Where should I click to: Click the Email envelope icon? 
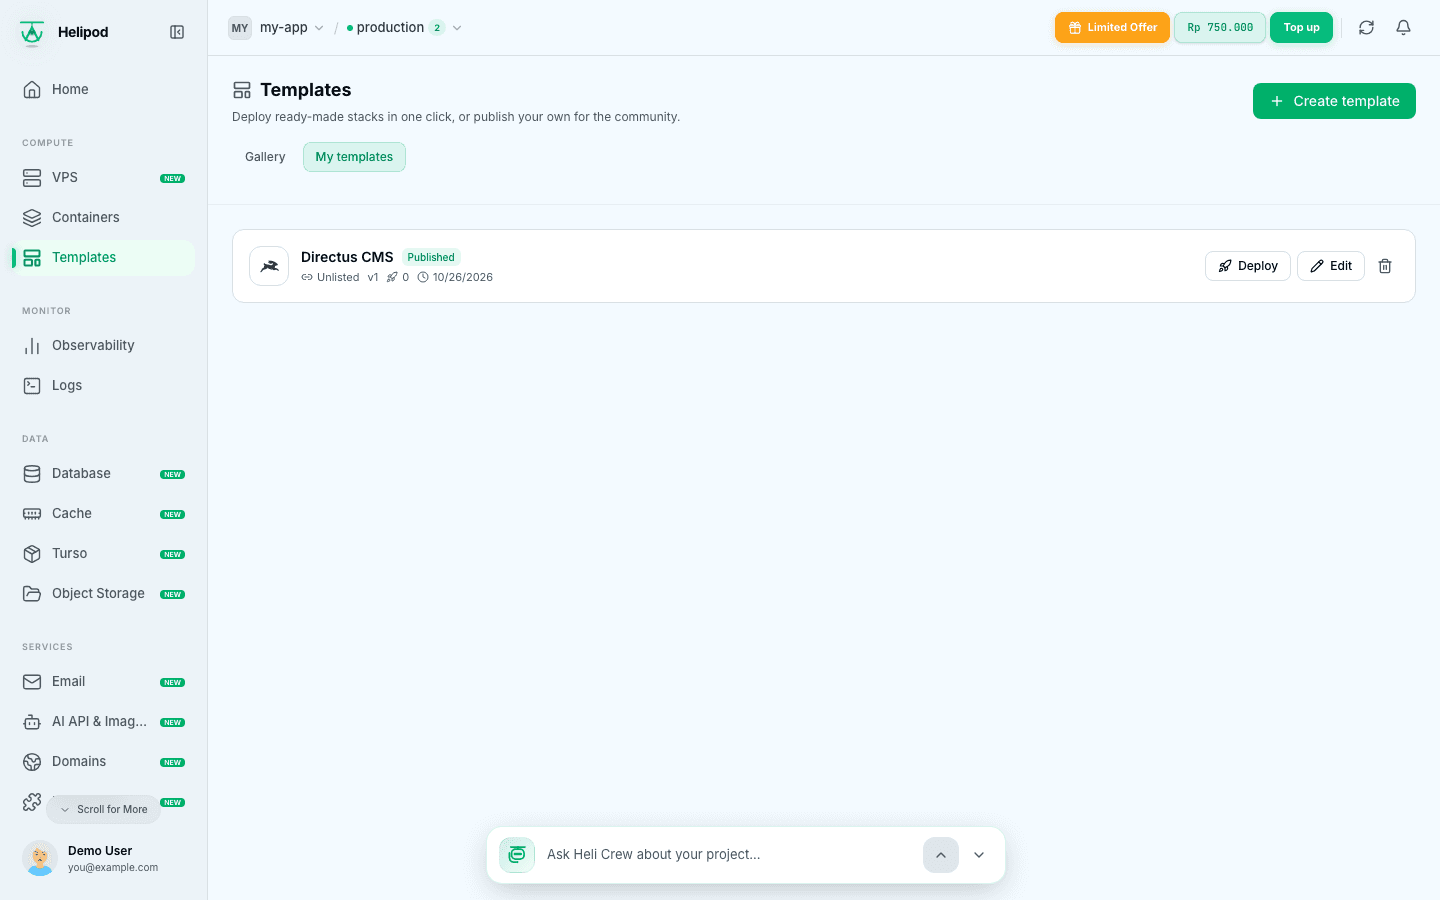pyautogui.click(x=32, y=681)
